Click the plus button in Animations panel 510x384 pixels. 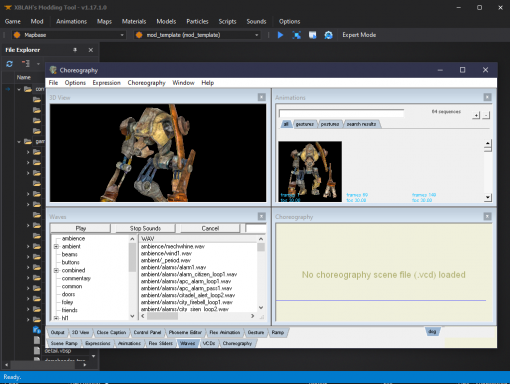pyautogui.click(x=476, y=115)
